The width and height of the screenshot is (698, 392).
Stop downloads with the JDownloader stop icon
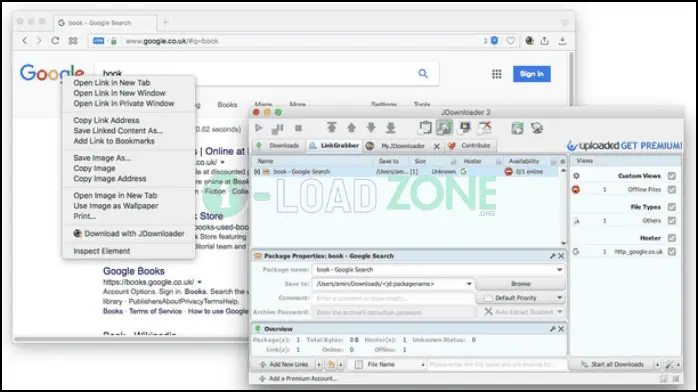pos(298,128)
